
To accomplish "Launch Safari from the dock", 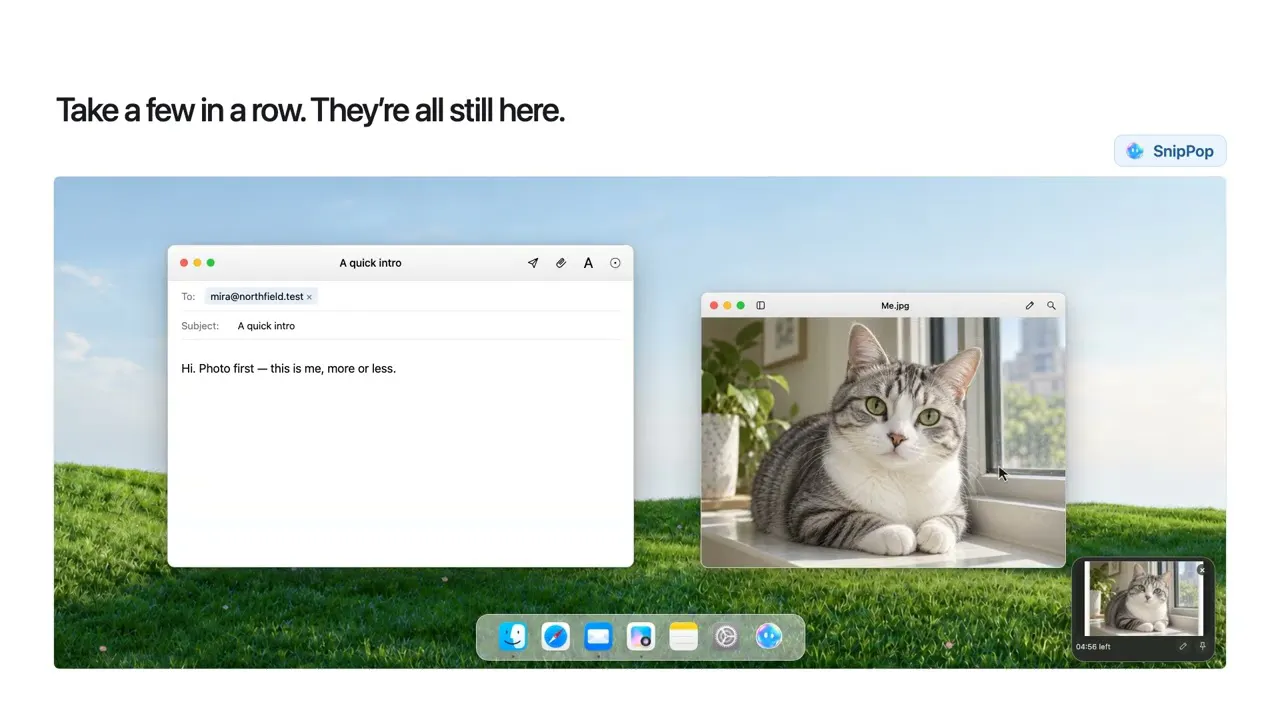I will pyautogui.click(x=556, y=636).
